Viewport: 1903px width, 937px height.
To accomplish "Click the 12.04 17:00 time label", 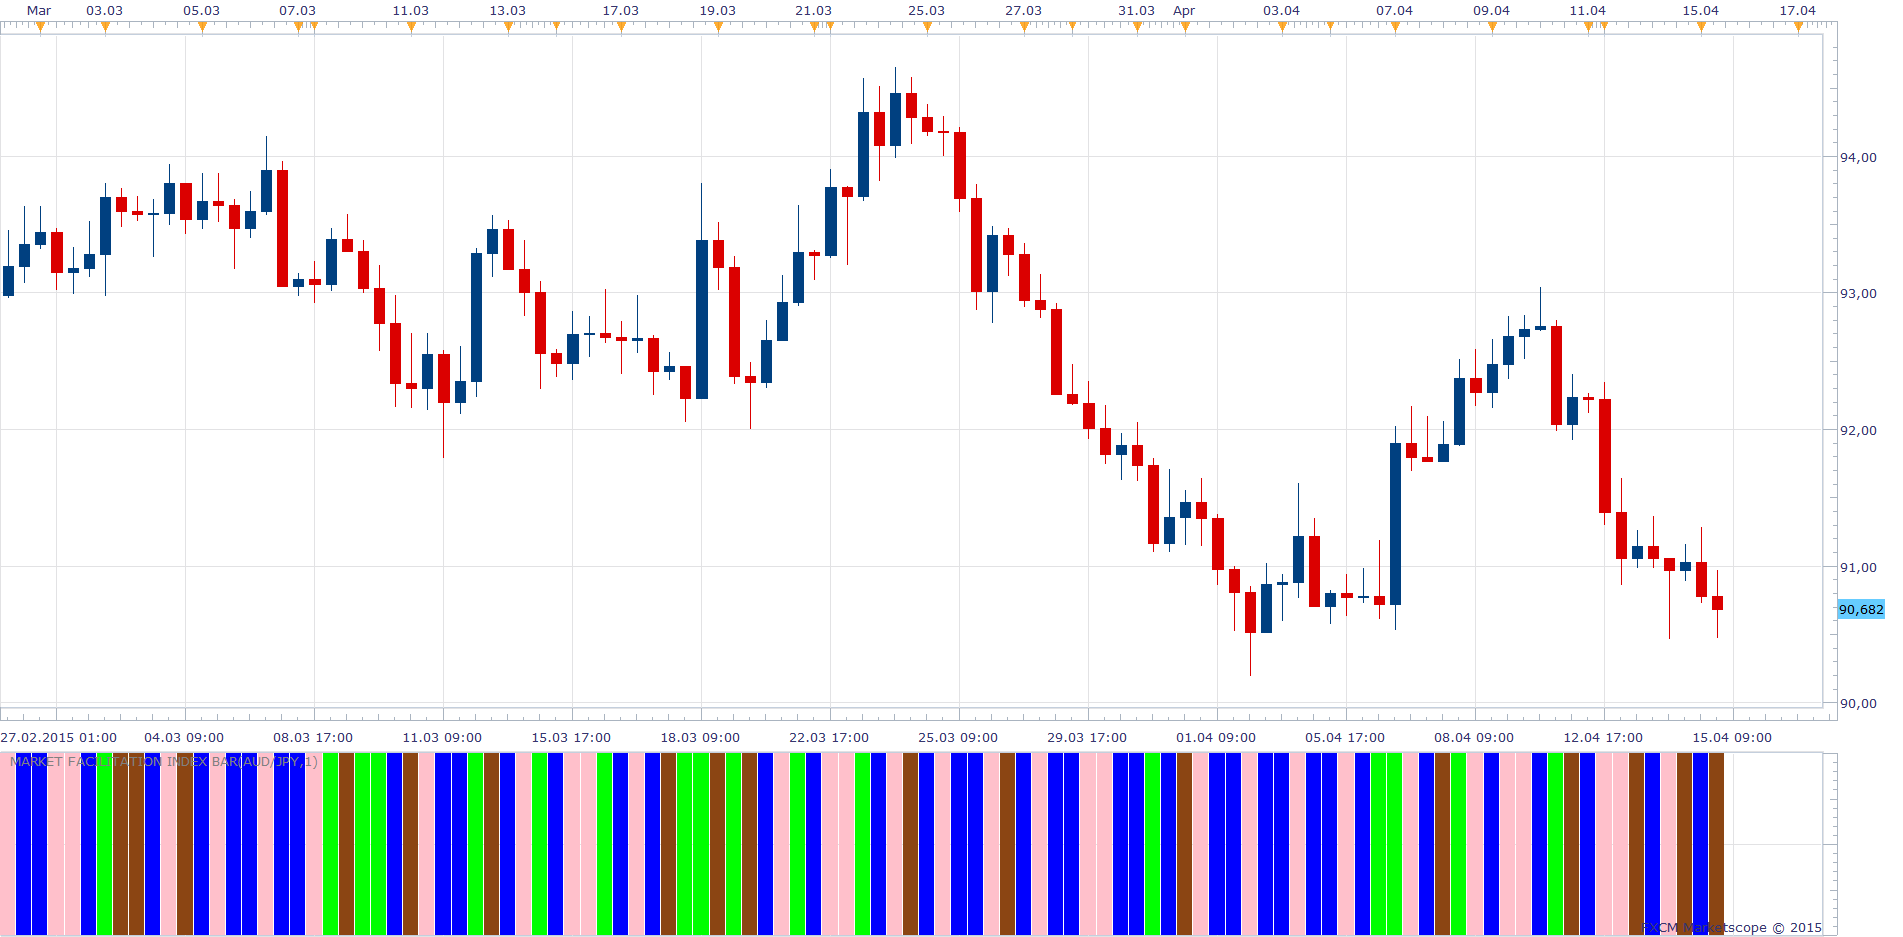I will (x=1603, y=738).
